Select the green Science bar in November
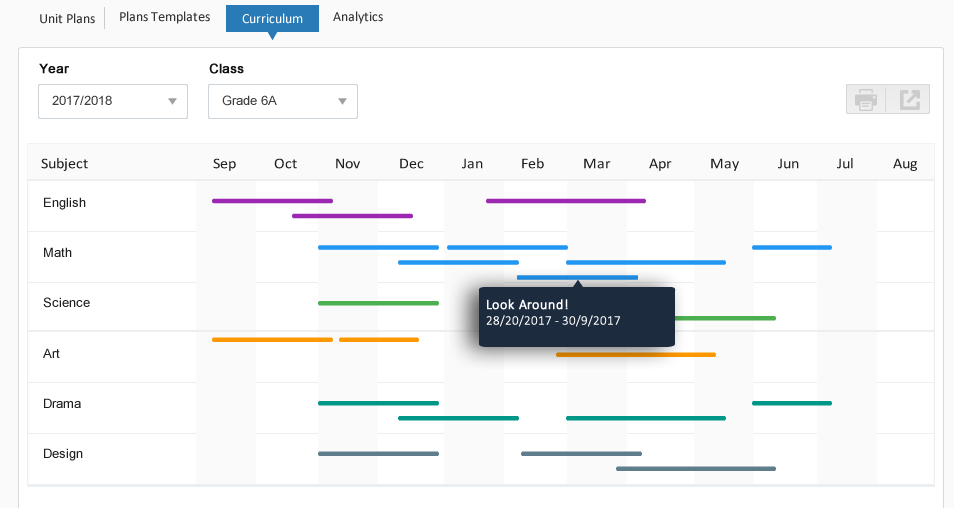Screen dimensions: 954x508 tap(378, 303)
